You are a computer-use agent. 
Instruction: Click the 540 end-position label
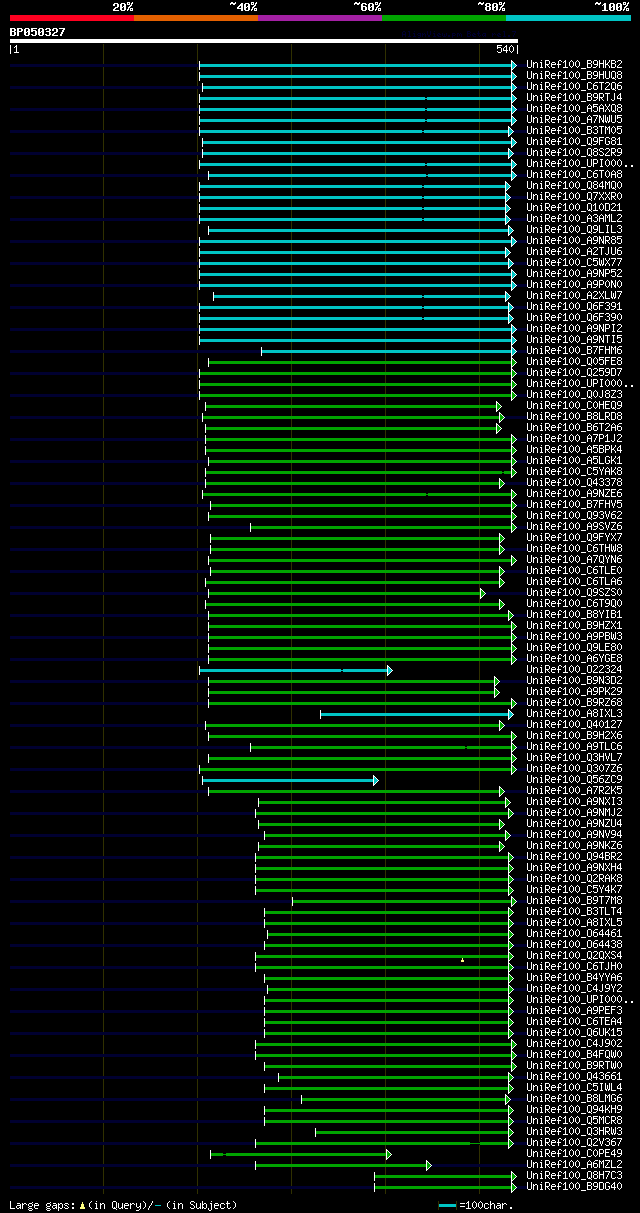click(x=504, y=49)
